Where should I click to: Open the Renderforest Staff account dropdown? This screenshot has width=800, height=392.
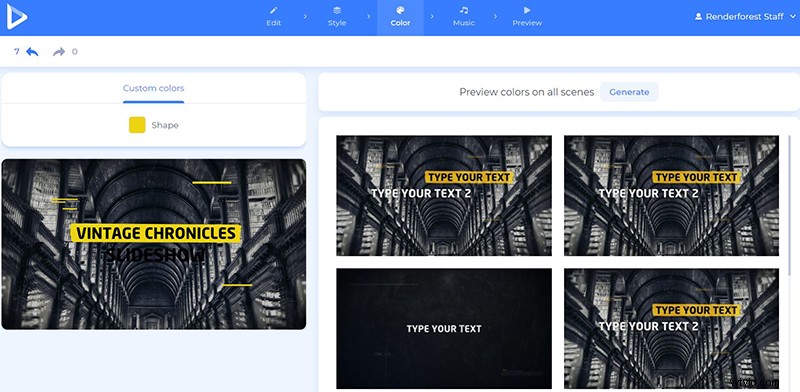point(745,17)
